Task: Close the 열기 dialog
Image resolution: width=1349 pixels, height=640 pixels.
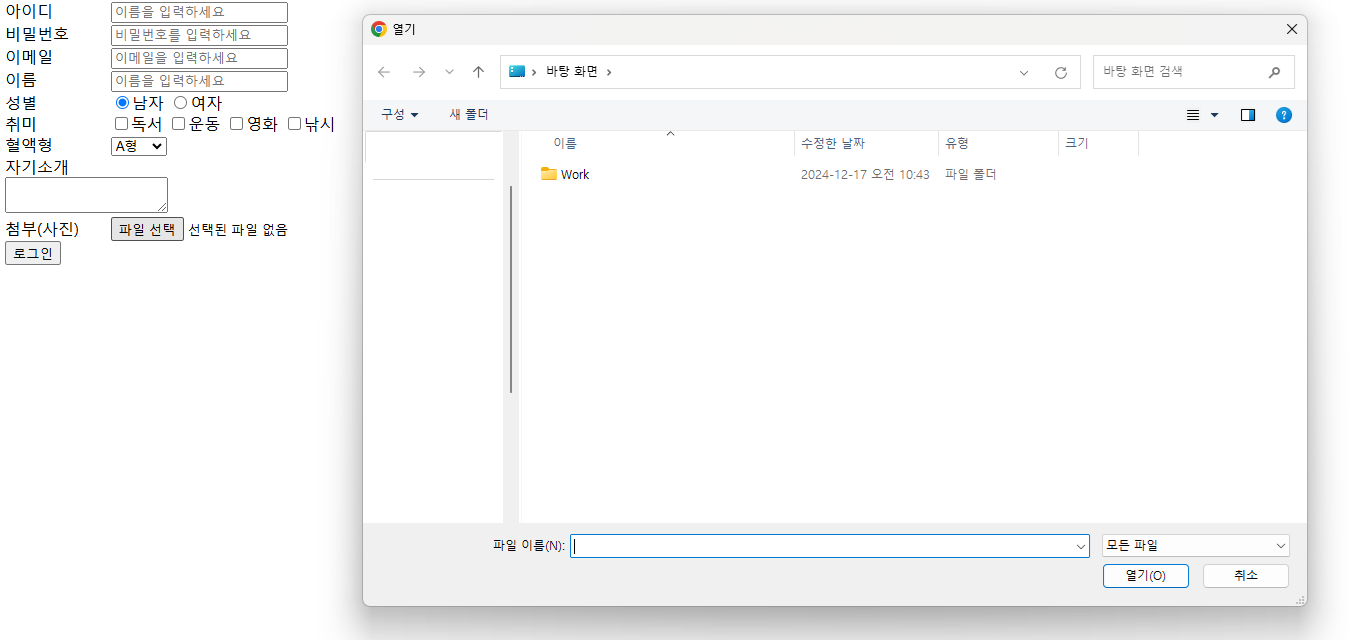Action: 1291,29
